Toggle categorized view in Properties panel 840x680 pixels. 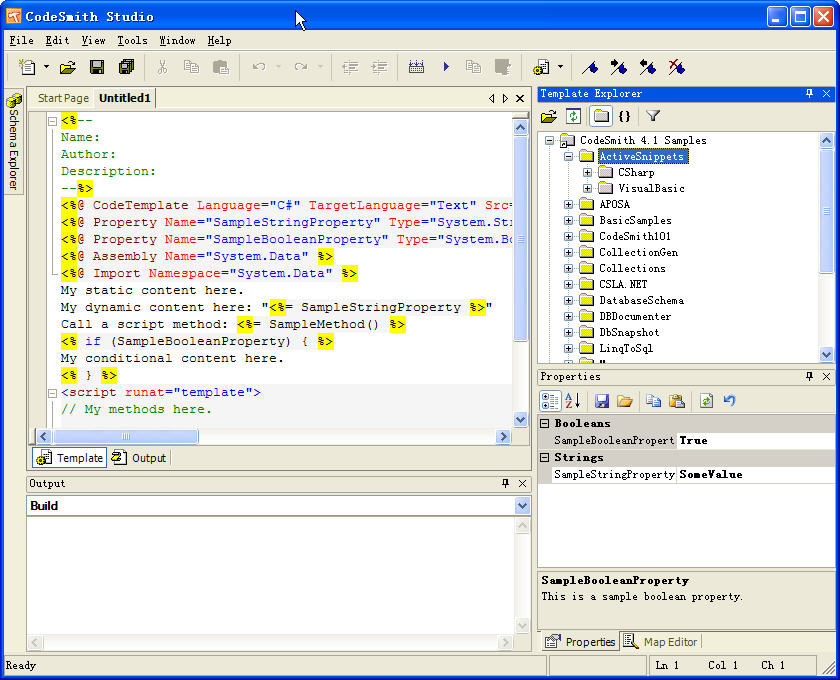pos(549,401)
